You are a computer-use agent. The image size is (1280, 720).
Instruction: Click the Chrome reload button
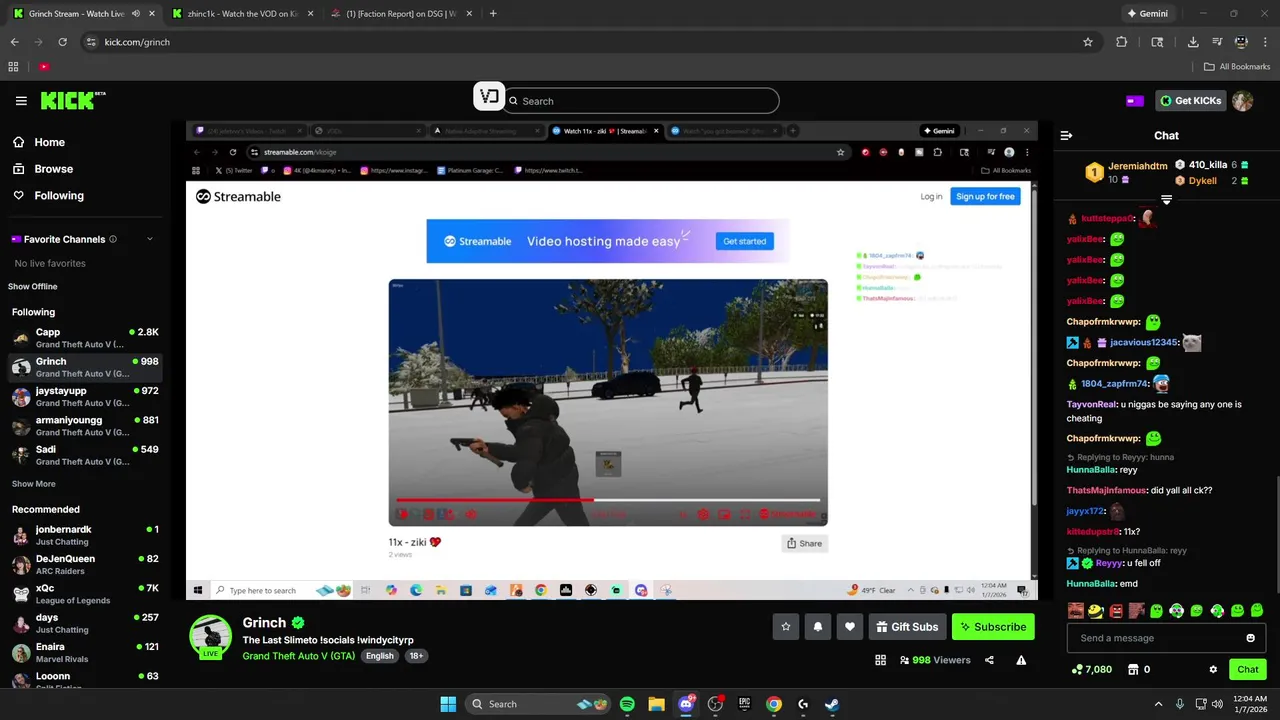pyautogui.click(x=62, y=42)
